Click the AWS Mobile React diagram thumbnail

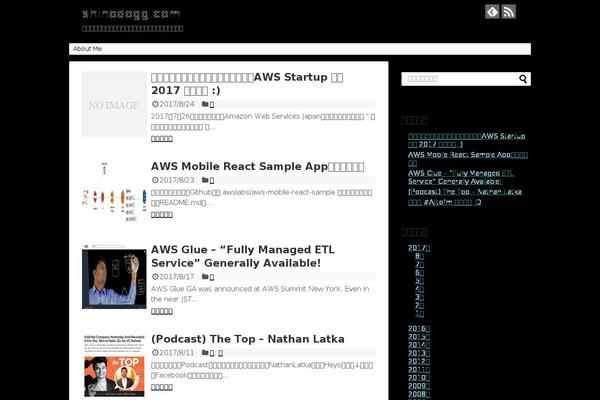(114, 193)
